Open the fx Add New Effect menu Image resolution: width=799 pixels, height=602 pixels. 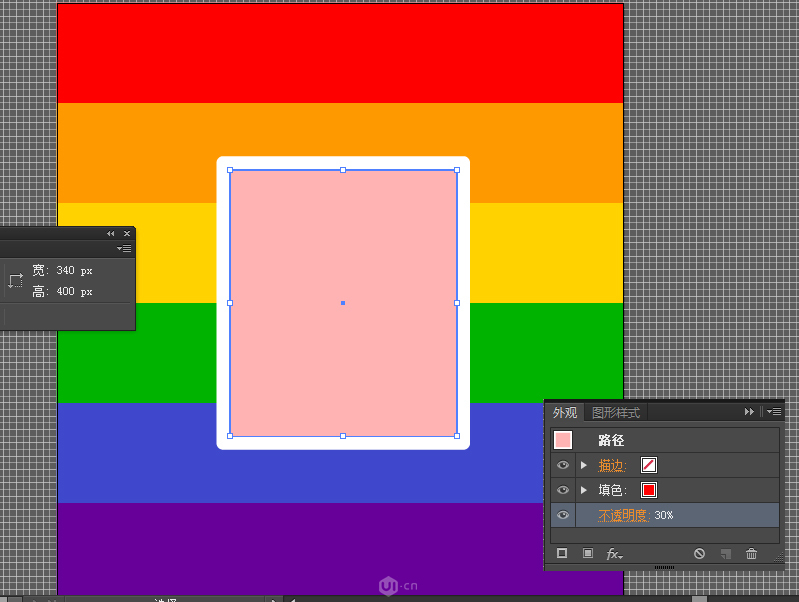614,554
